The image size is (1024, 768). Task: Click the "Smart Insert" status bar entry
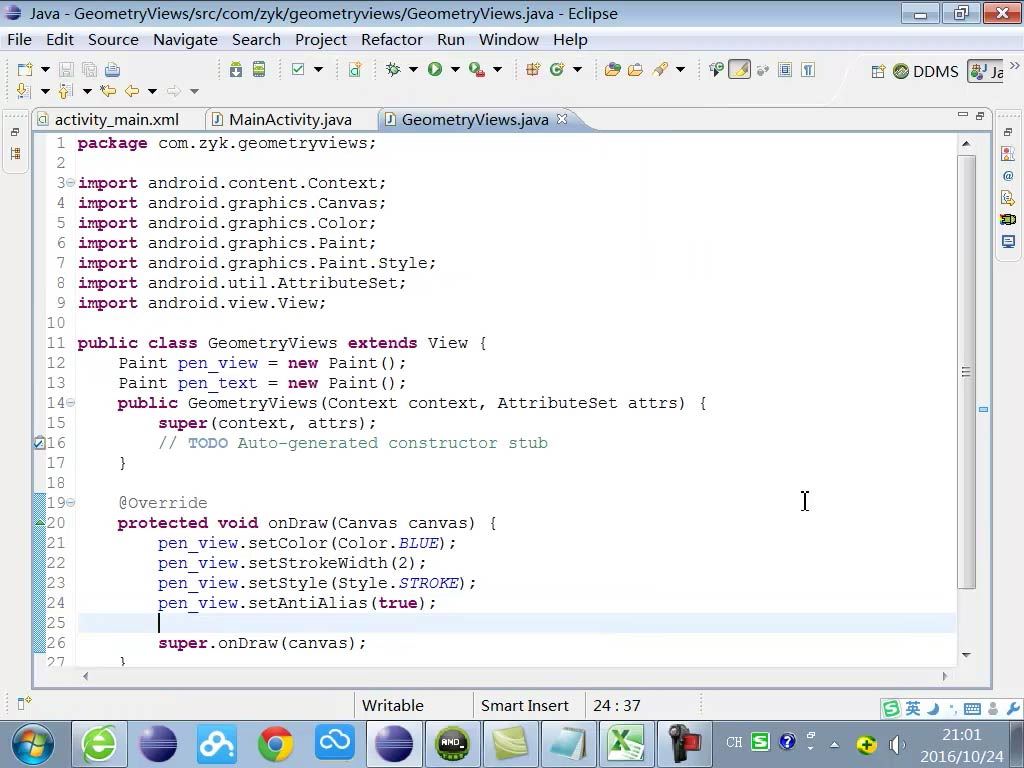pos(524,705)
